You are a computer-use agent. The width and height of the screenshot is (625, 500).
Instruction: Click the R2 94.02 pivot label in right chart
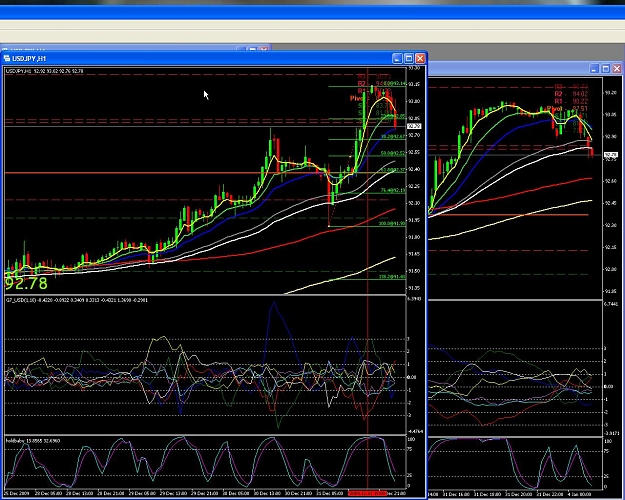pyautogui.click(x=571, y=94)
